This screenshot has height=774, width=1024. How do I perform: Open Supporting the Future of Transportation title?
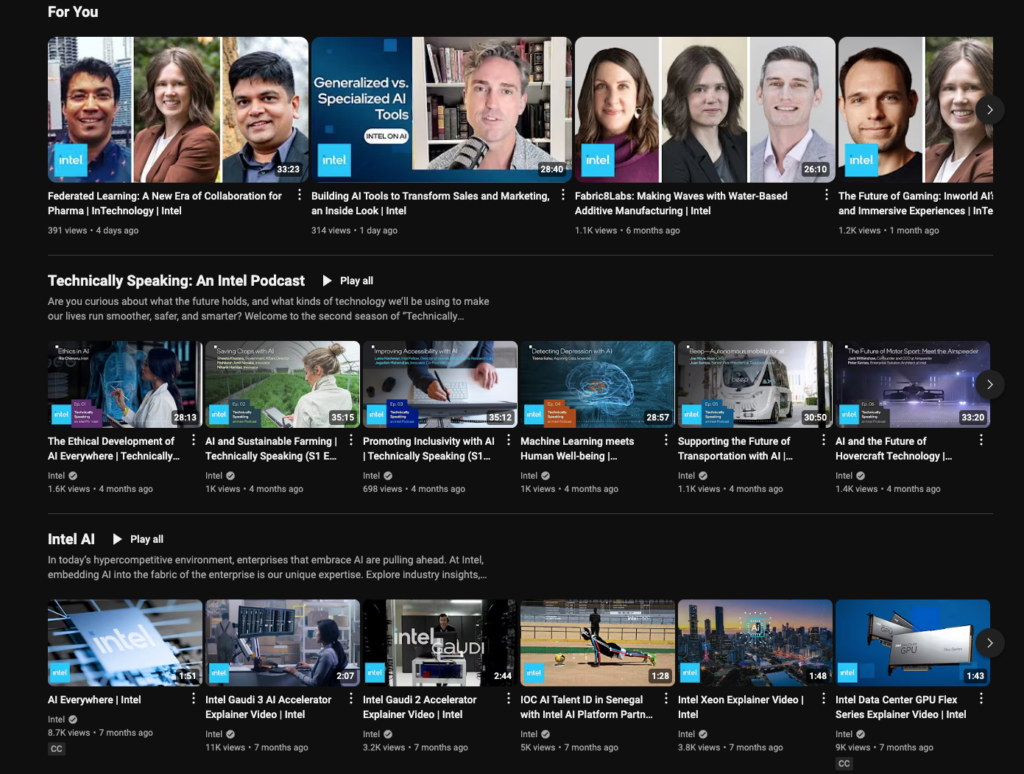pyautogui.click(x=735, y=449)
